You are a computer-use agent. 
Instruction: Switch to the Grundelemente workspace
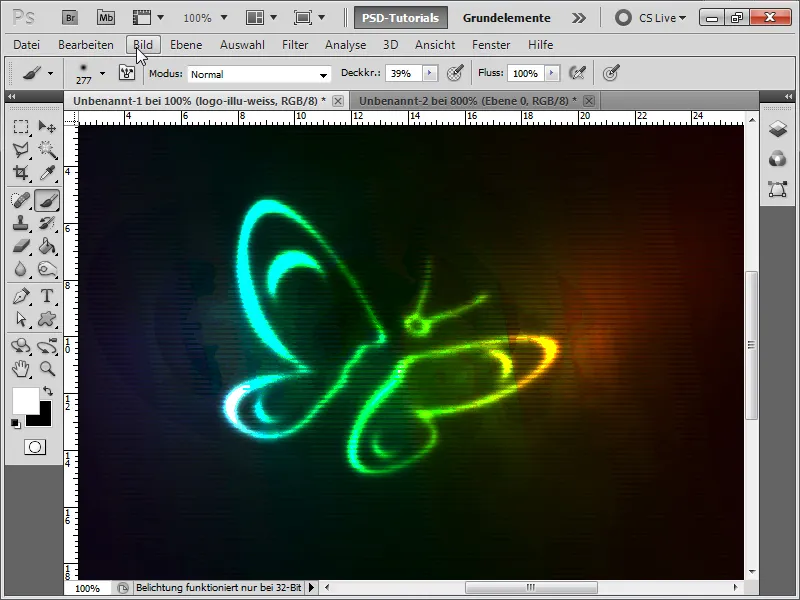click(x=507, y=18)
